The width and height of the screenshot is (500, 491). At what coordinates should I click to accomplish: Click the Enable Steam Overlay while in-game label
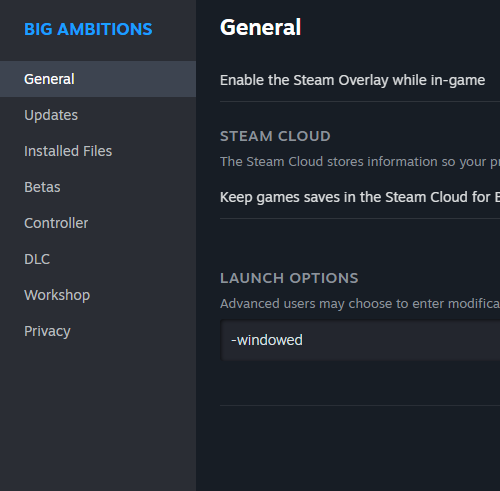point(352,80)
